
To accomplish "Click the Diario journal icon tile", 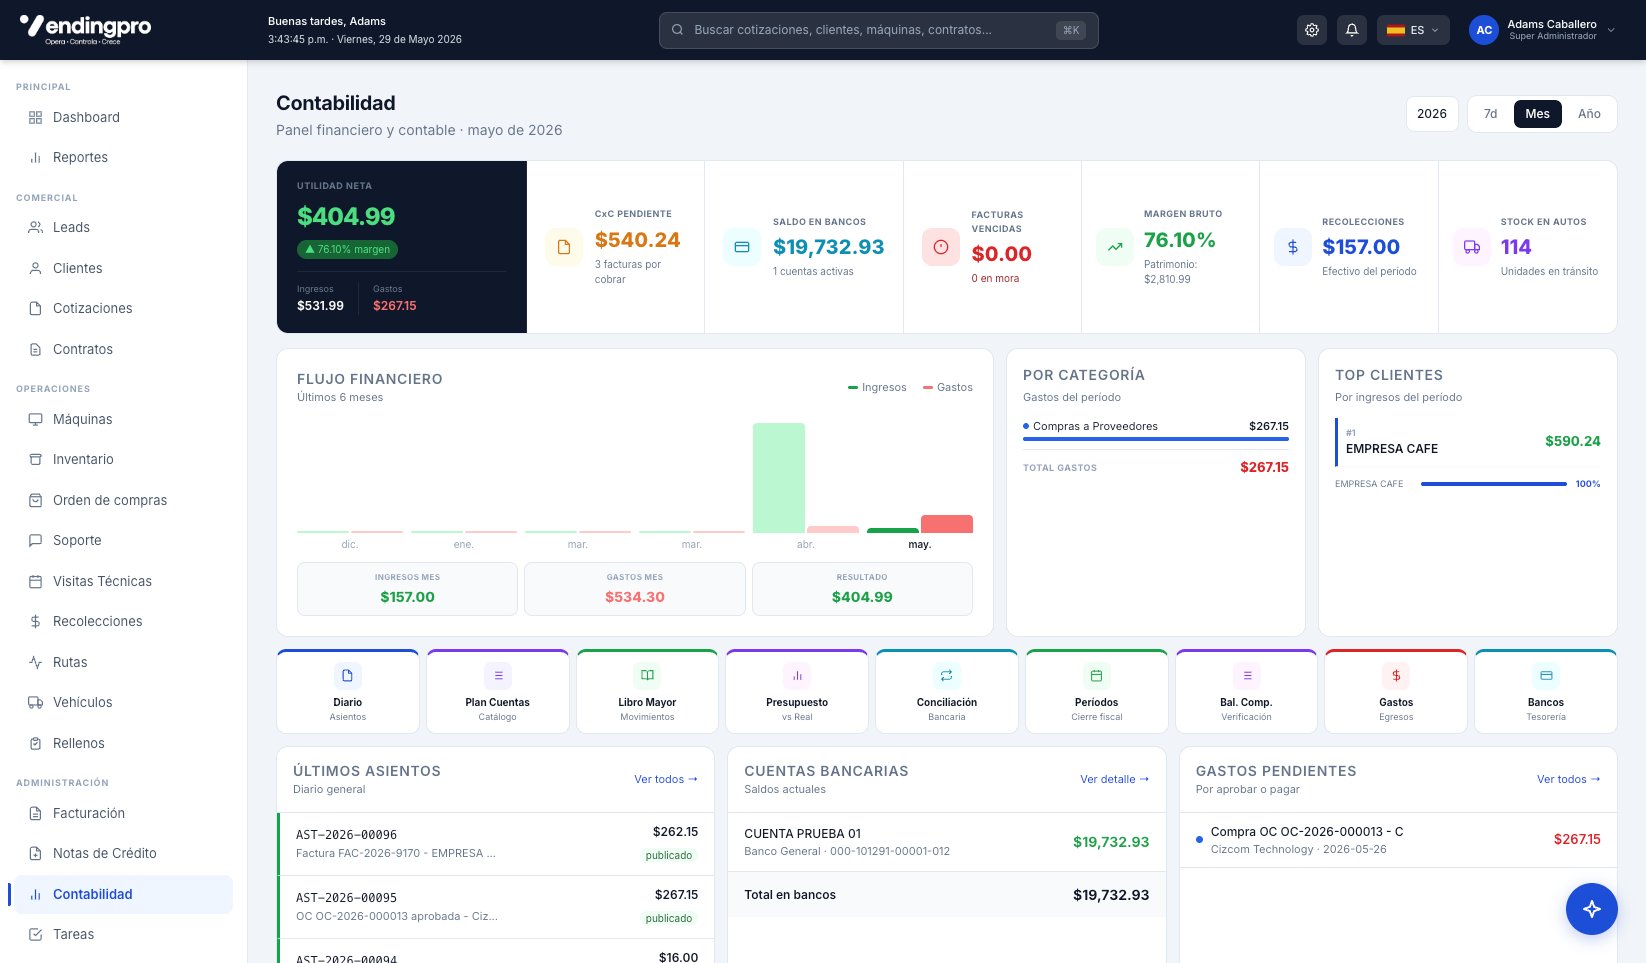I will point(348,692).
